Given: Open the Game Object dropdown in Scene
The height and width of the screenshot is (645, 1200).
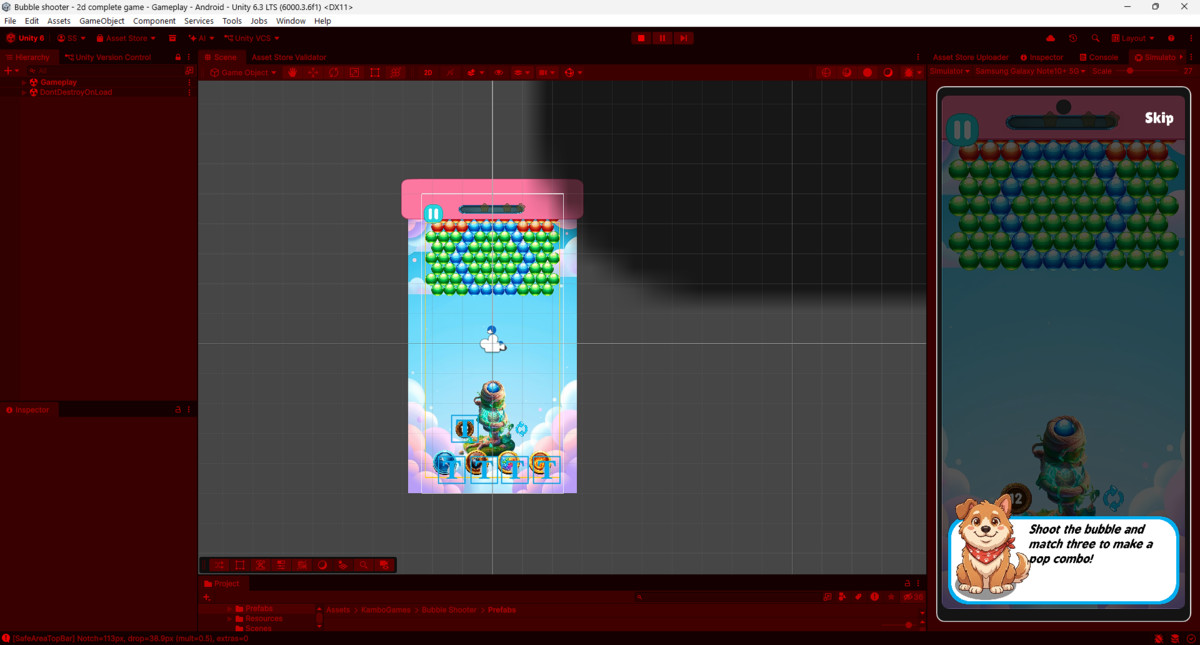Looking at the screenshot, I should pos(243,72).
